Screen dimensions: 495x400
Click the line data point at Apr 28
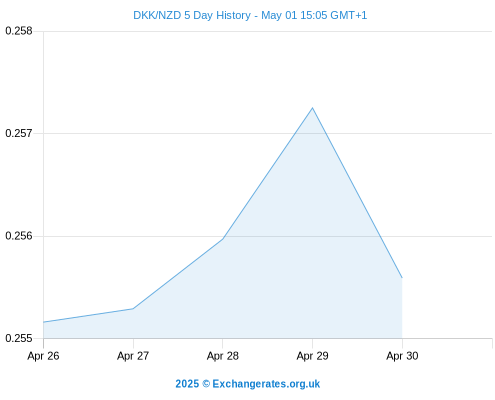click(223, 239)
